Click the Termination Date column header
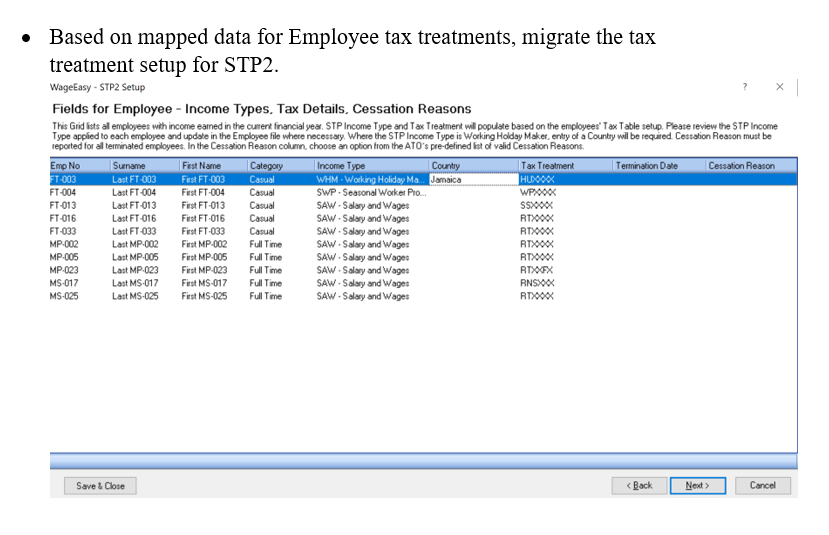This screenshot has width=829, height=535. 659,165
